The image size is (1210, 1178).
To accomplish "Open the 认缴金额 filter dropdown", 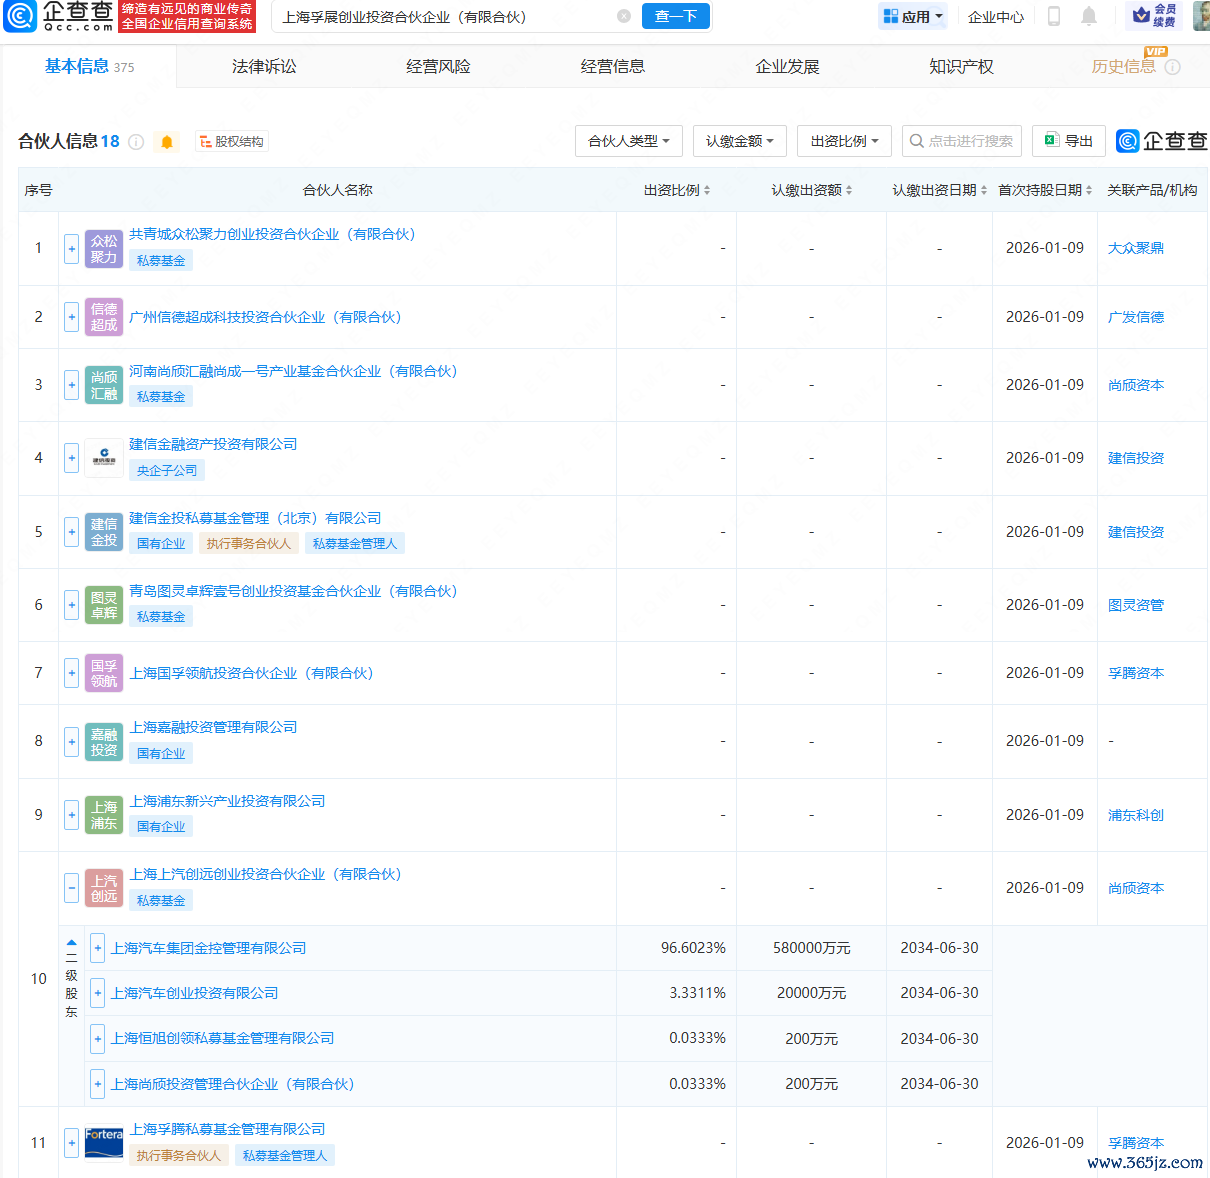I will pos(739,141).
